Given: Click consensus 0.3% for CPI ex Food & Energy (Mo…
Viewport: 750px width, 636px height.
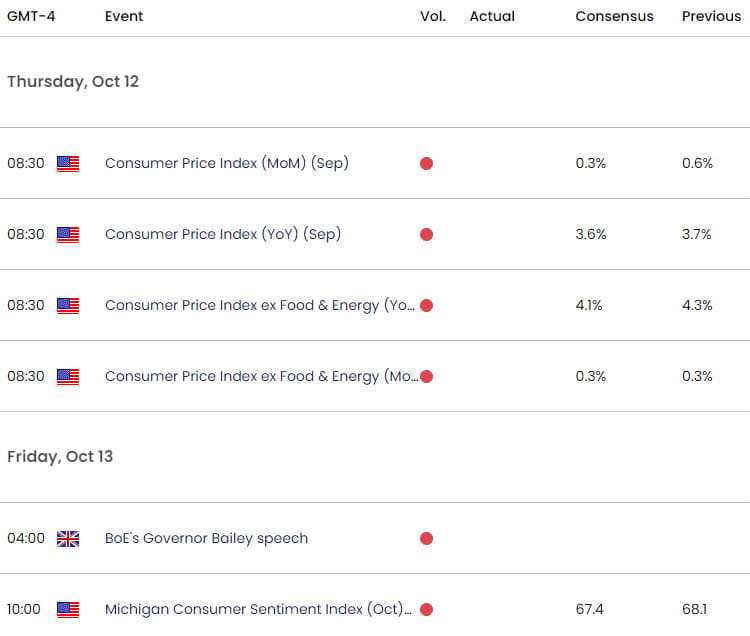Looking at the screenshot, I should coord(591,376).
